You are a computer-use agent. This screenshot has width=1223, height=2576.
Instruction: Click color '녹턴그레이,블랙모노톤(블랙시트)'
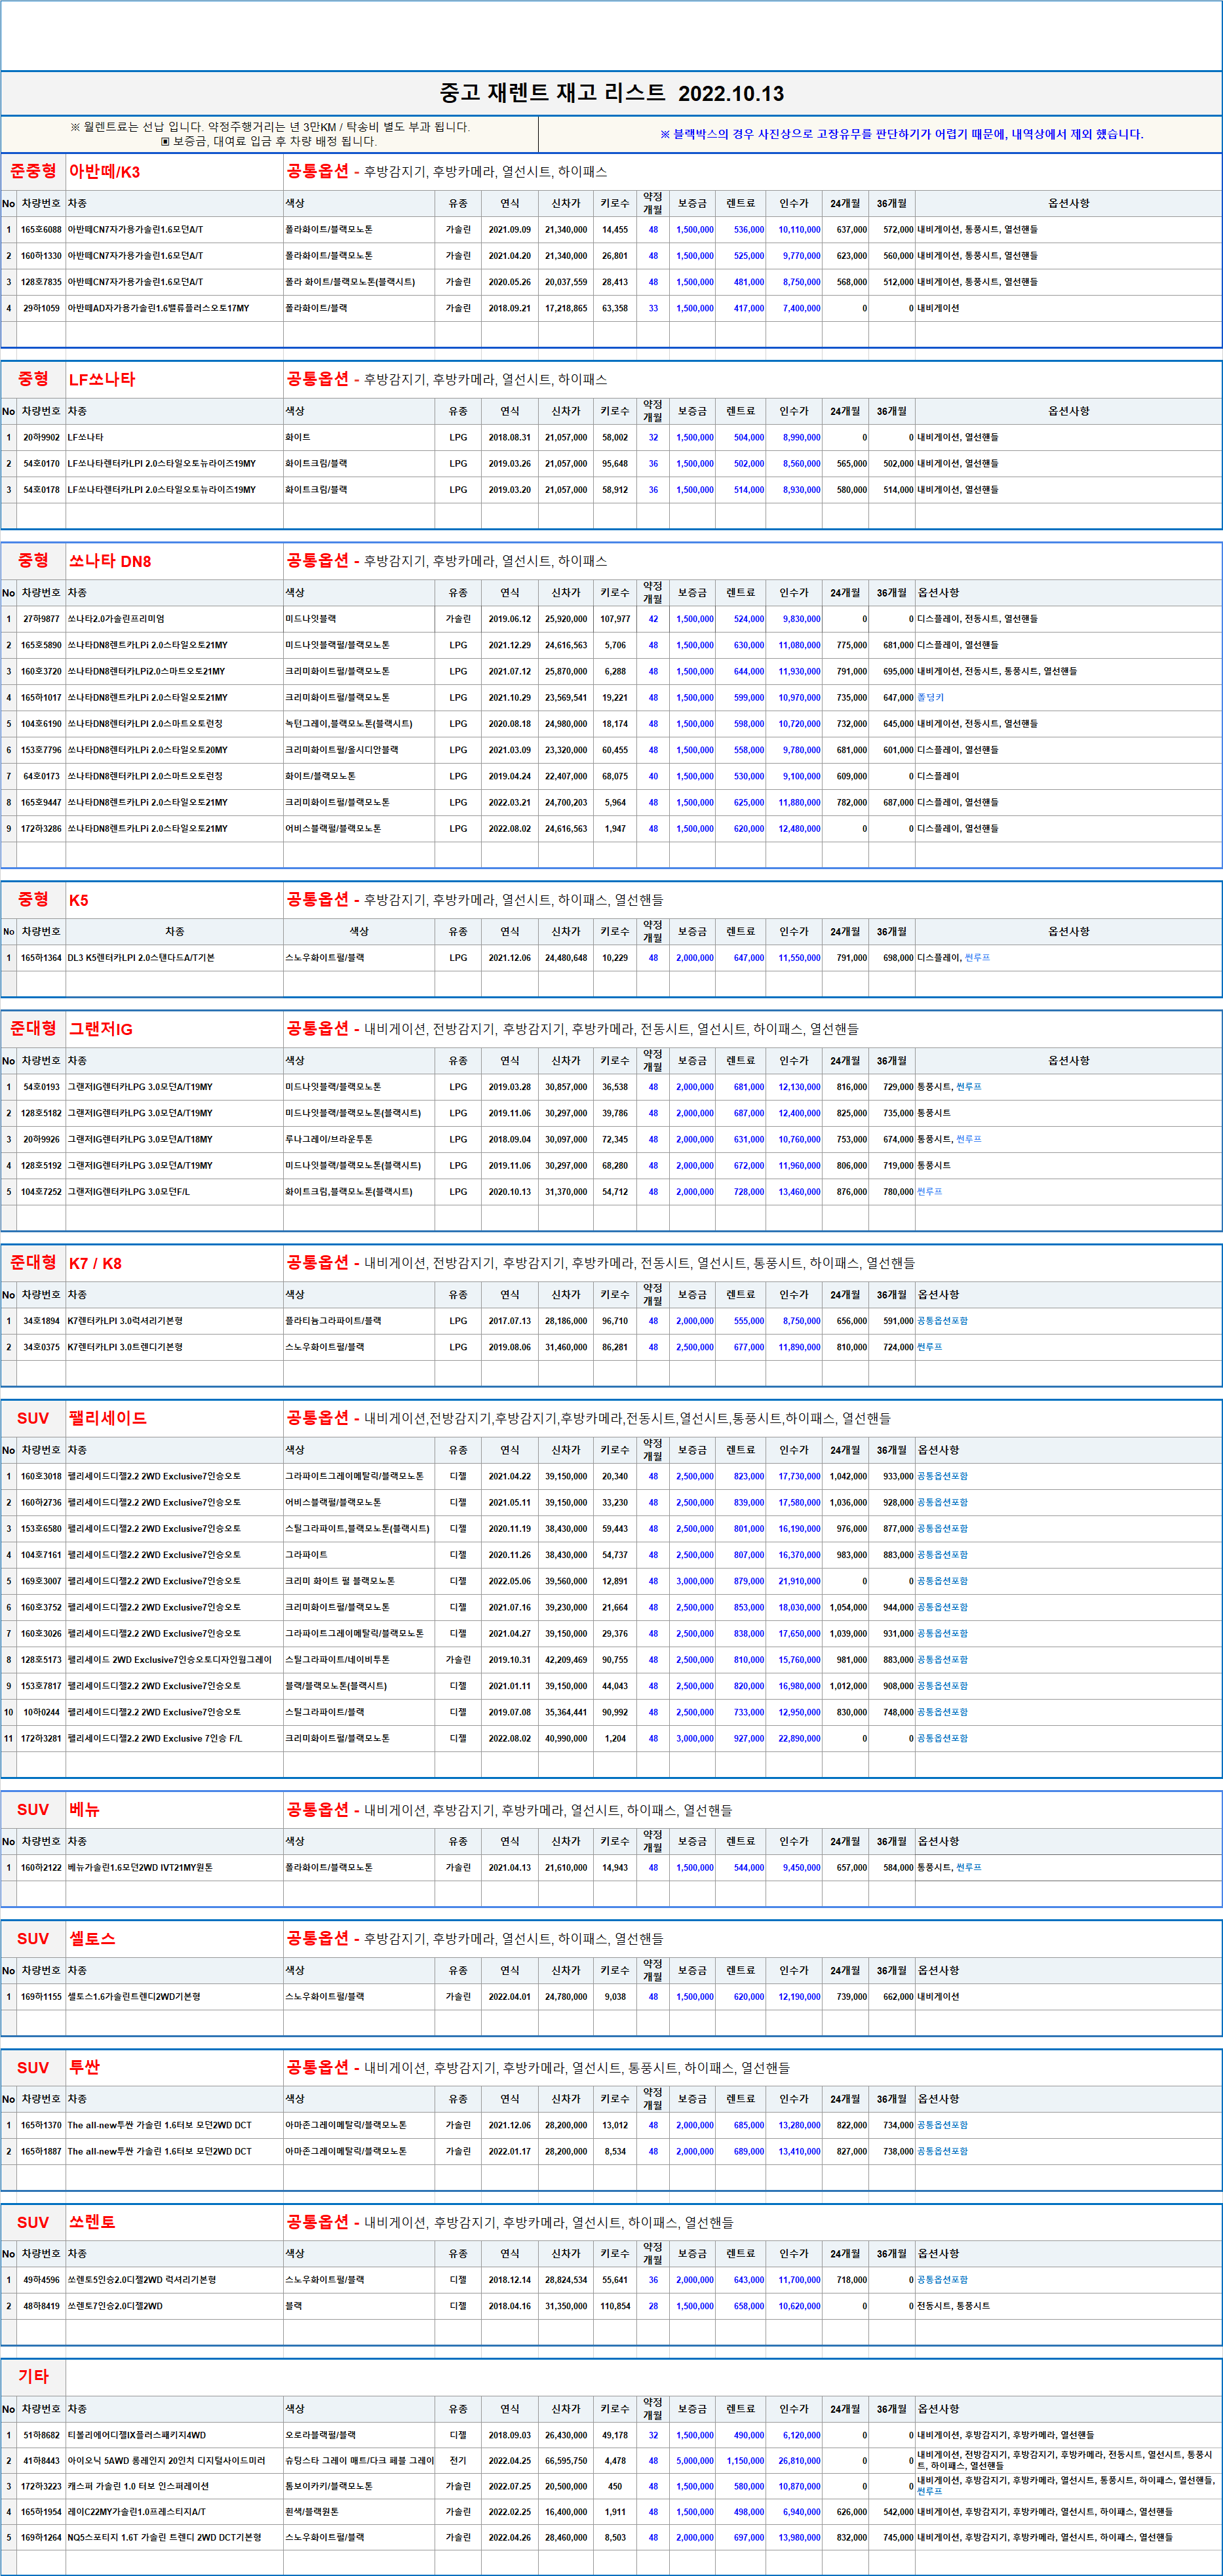(x=349, y=724)
